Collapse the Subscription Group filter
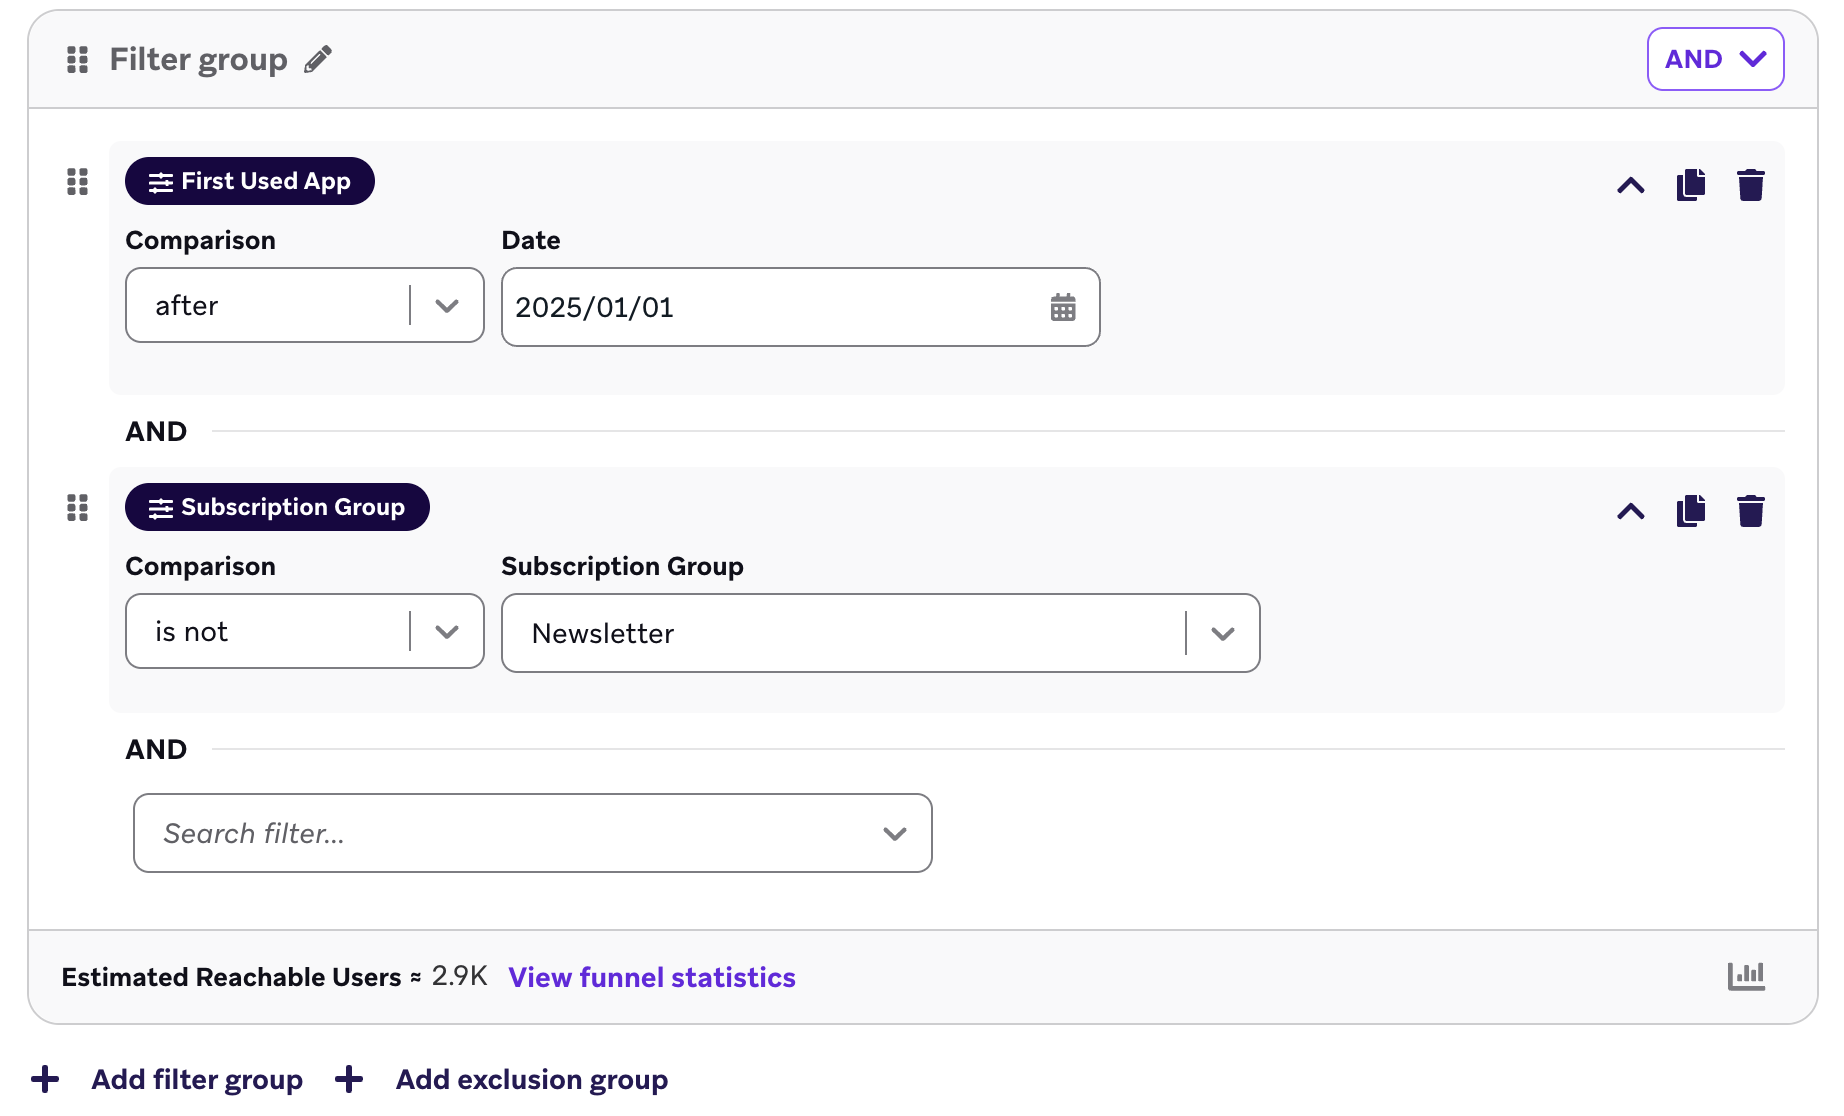The height and width of the screenshot is (1116, 1844). pyautogui.click(x=1630, y=511)
